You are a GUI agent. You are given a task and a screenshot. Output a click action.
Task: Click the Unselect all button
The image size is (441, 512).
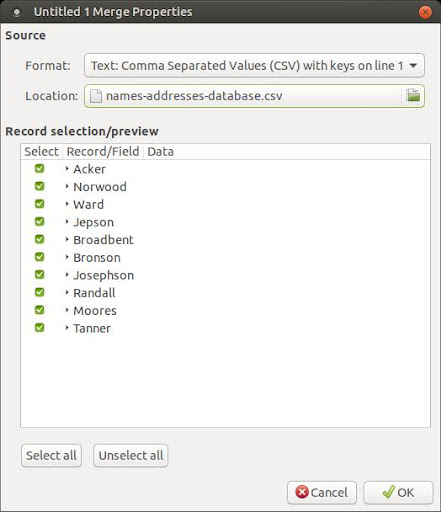point(131,455)
